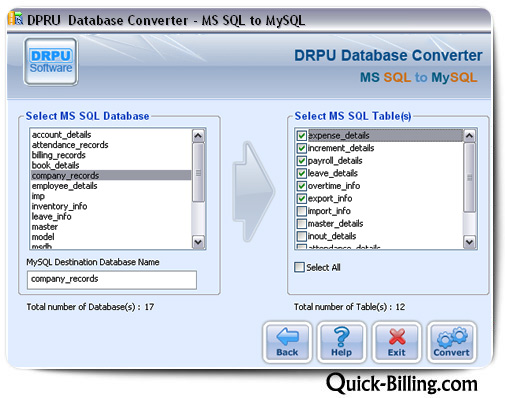
Task: Select company_records in database list
Action: click(x=111, y=175)
